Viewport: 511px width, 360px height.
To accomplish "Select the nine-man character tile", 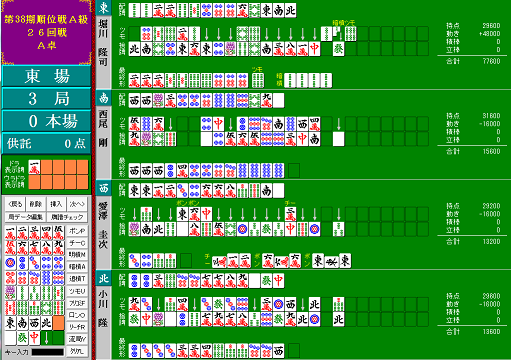I will [x=58, y=248].
